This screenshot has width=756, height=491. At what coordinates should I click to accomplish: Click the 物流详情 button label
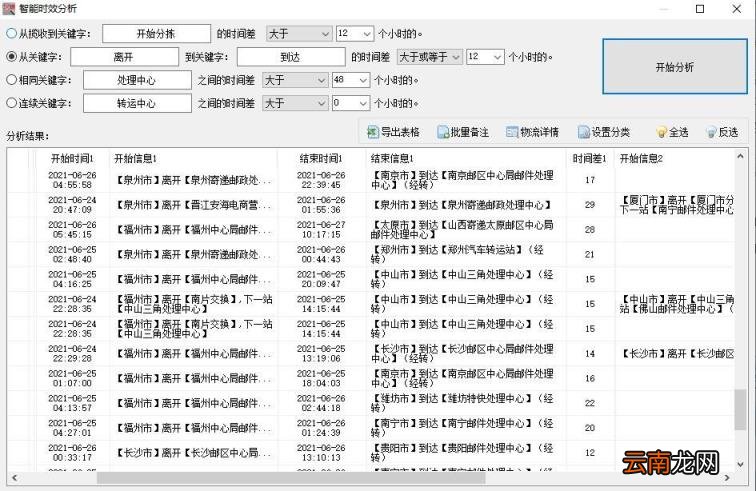[x=539, y=132]
